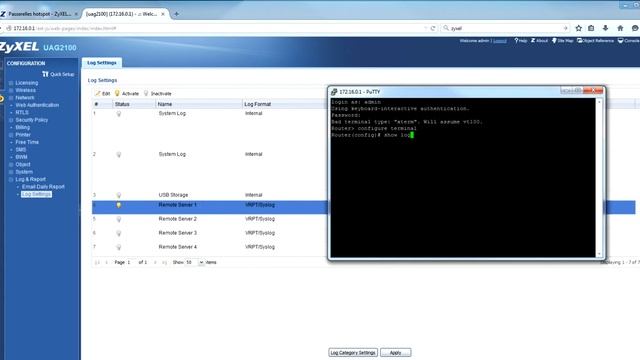Open Web Authentication settings
The width and height of the screenshot is (640, 360).
click(x=37, y=105)
